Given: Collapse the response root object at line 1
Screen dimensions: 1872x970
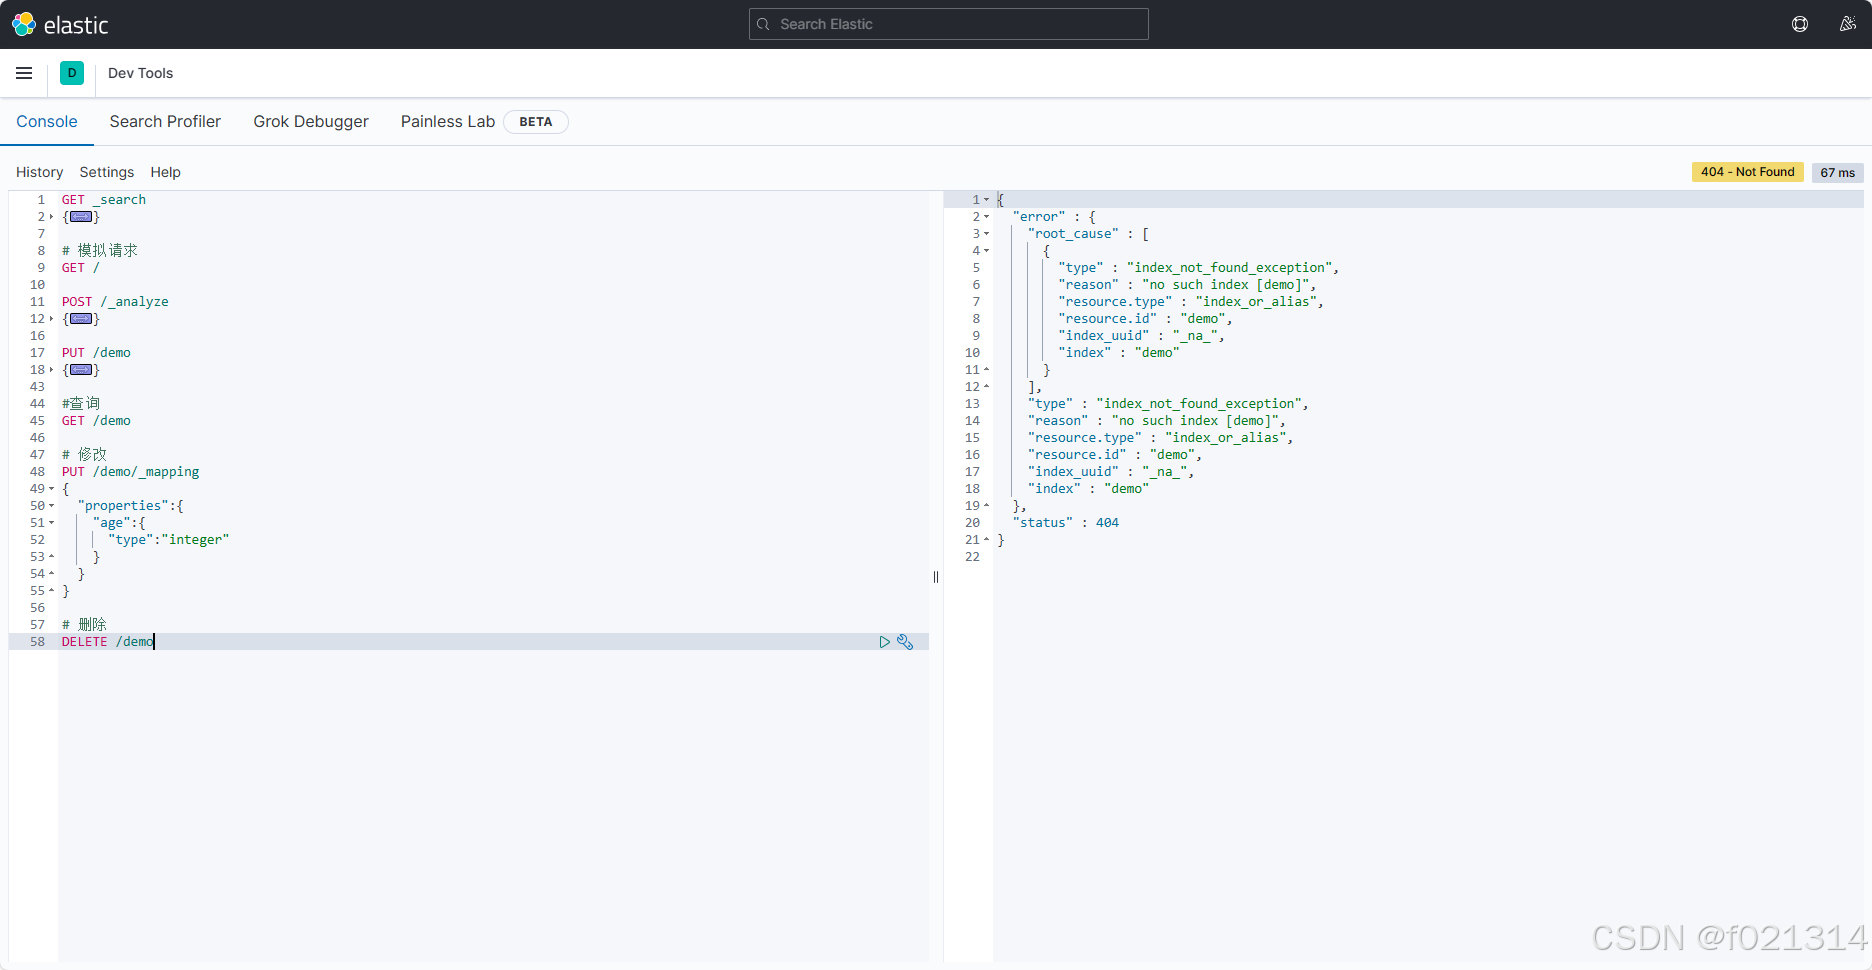Looking at the screenshot, I should (986, 200).
